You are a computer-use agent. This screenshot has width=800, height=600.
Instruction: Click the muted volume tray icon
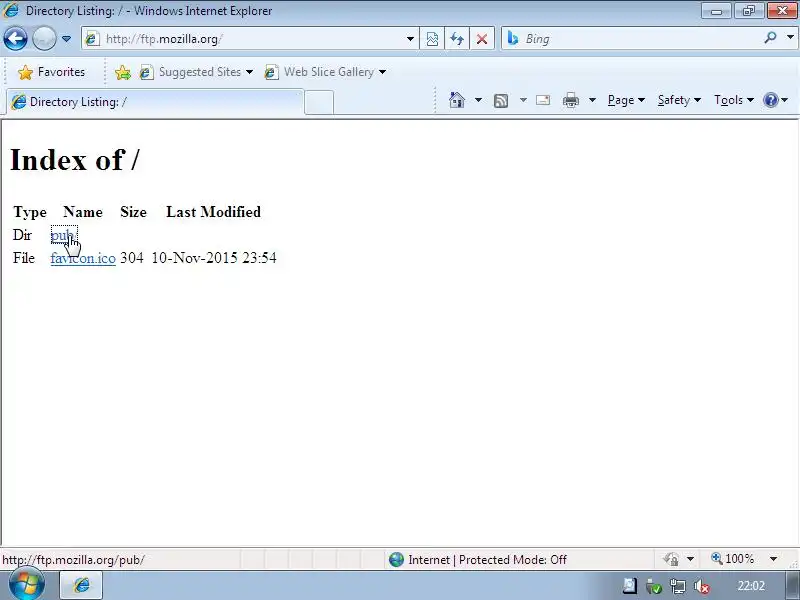702,587
